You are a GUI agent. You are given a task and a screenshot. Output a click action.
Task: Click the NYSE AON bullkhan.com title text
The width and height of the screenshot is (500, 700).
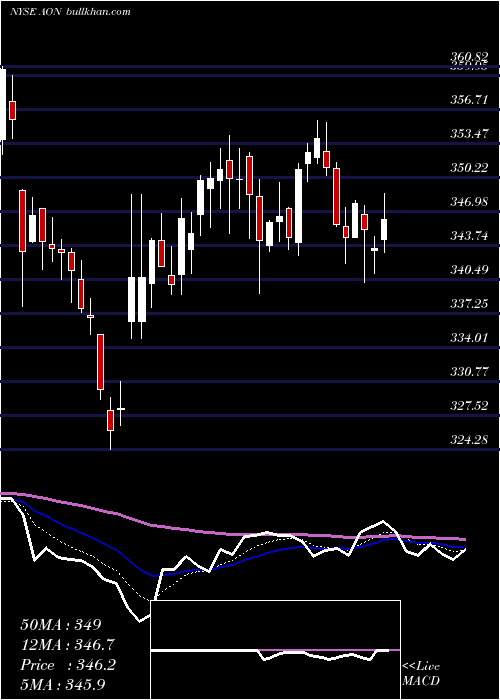coord(71,12)
